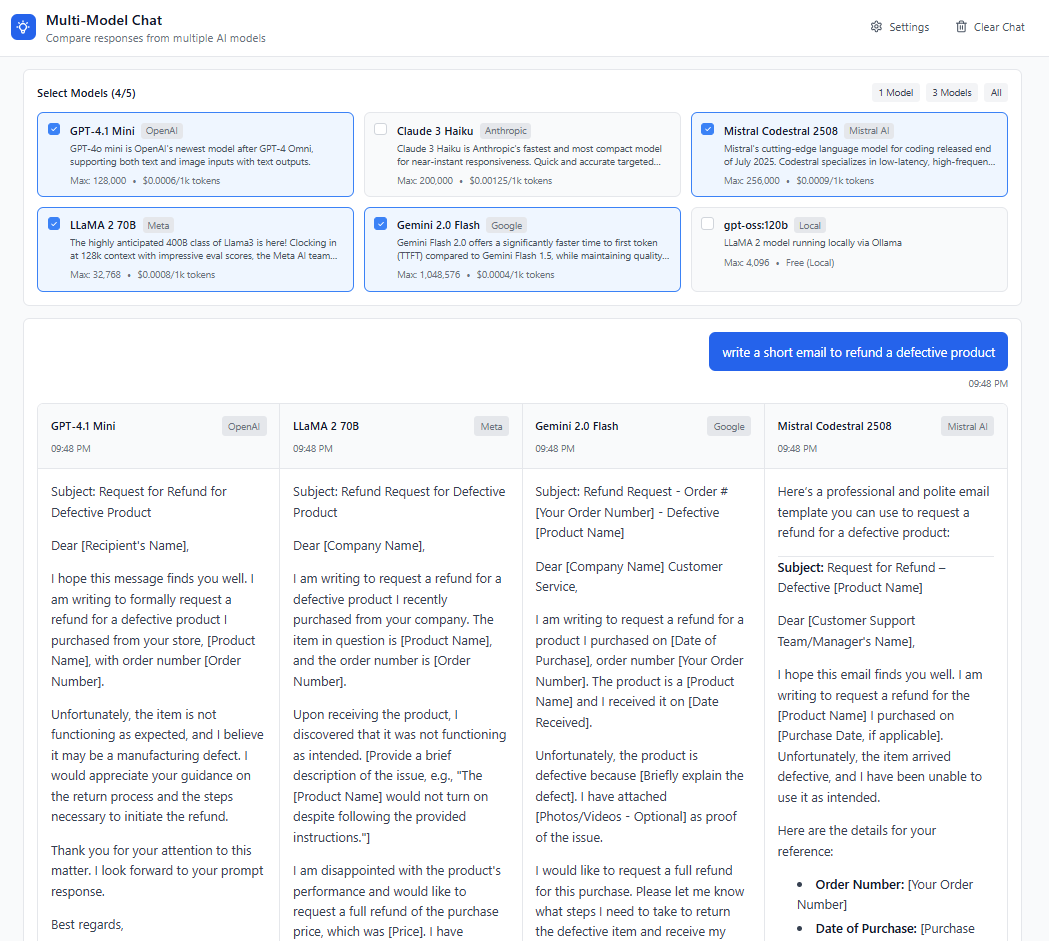The width and height of the screenshot is (1049, 941).
Task: Uncheck the Gemini 2.0 Flash checkbox
Action: point(381,224)
